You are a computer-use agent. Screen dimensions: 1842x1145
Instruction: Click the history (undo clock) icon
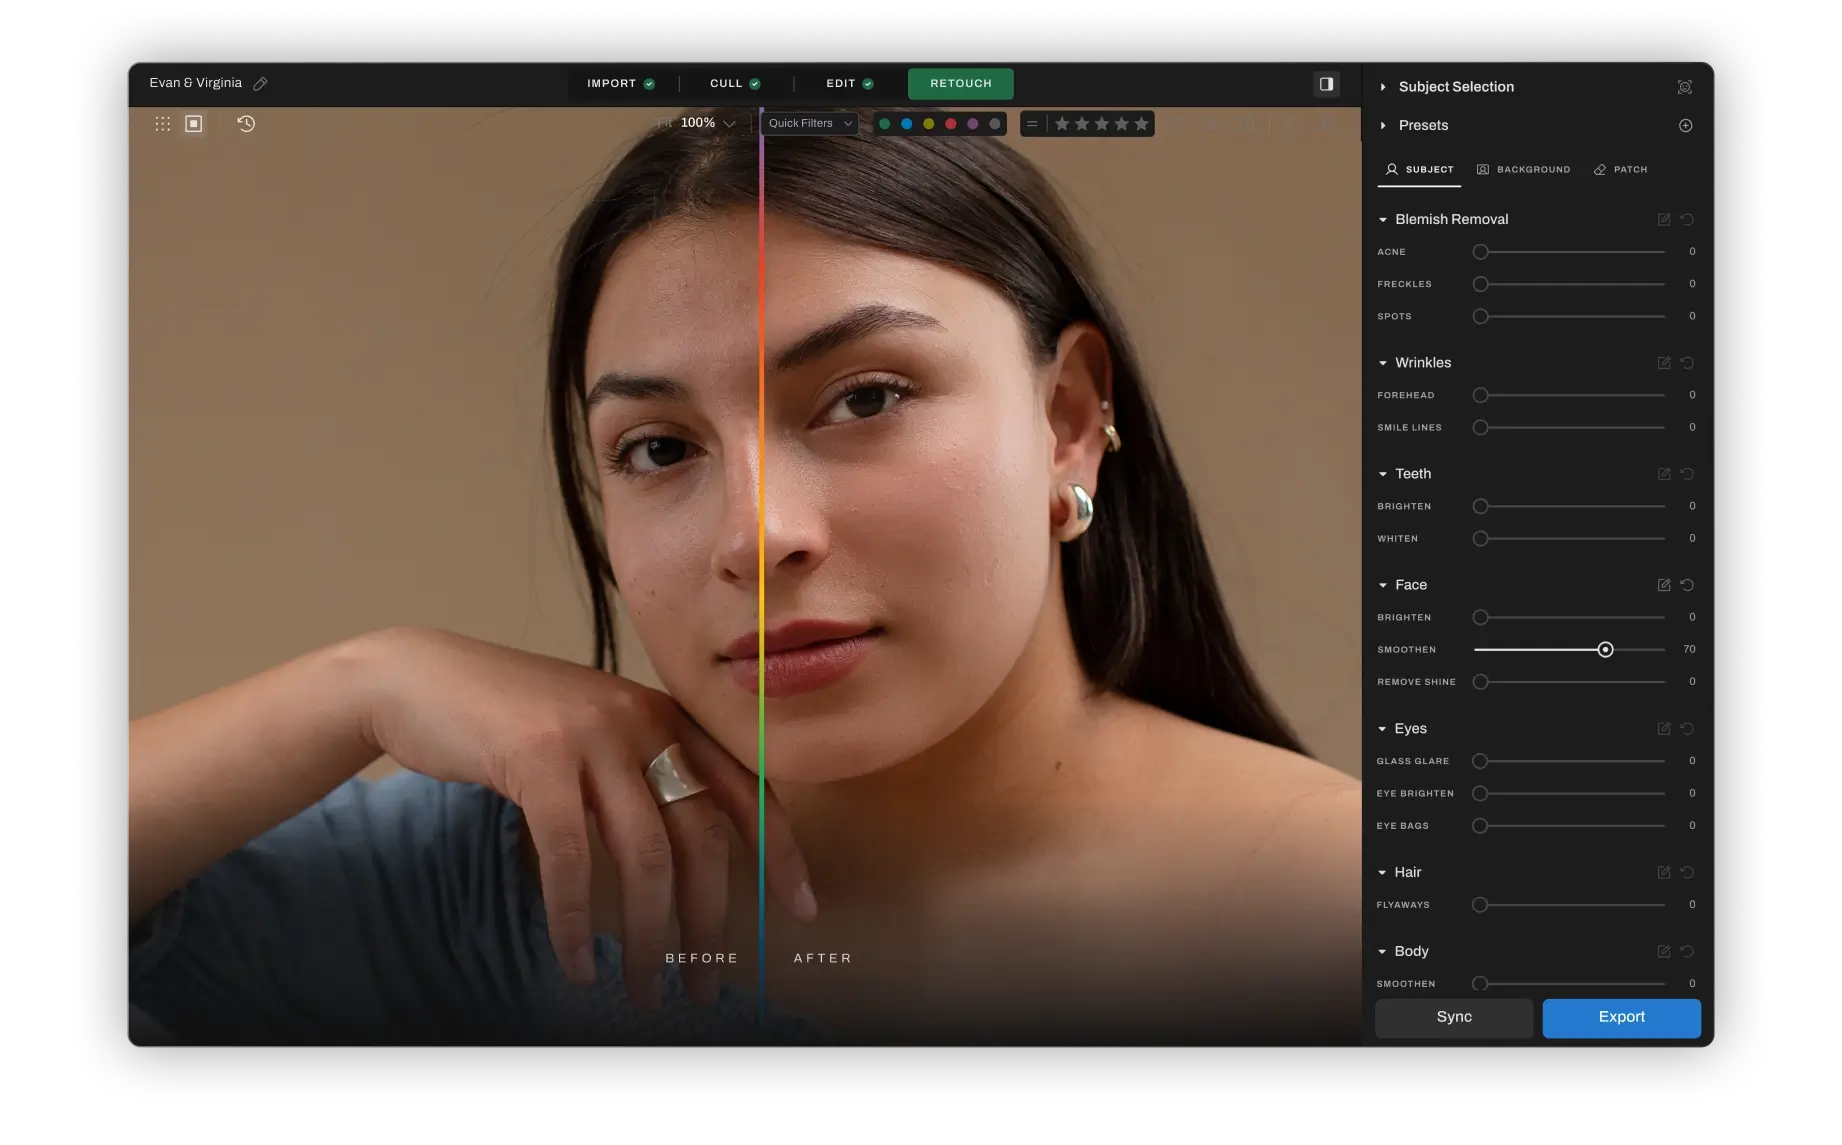click(x=246, y=123)
